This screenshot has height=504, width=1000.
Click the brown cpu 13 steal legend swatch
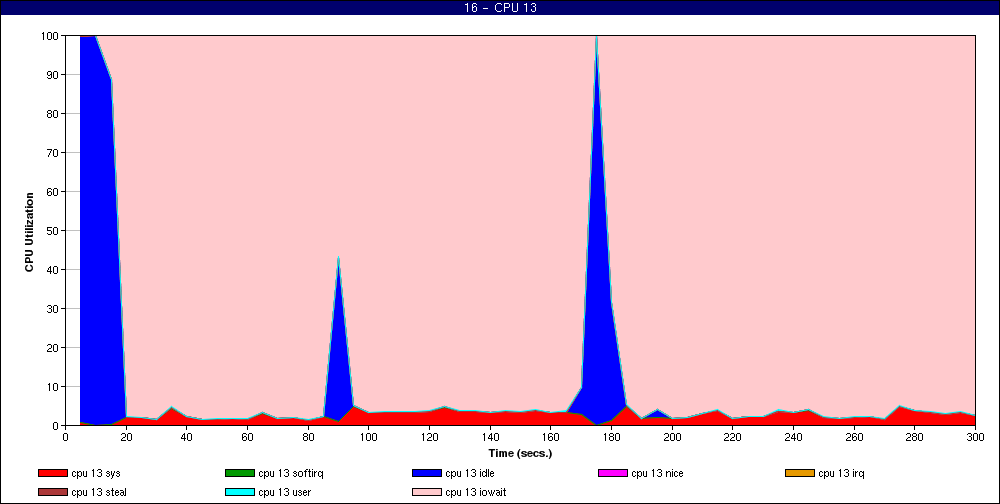pos(52,493)
